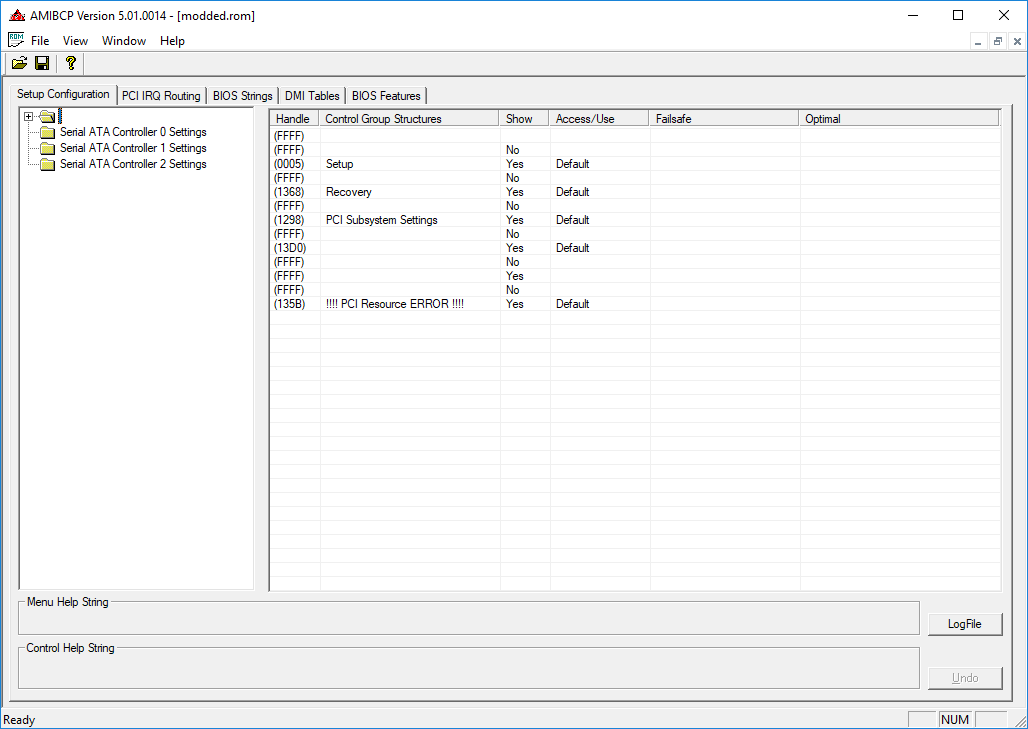
Task: Click the Failsafe column header
Action: coord(724,119)
